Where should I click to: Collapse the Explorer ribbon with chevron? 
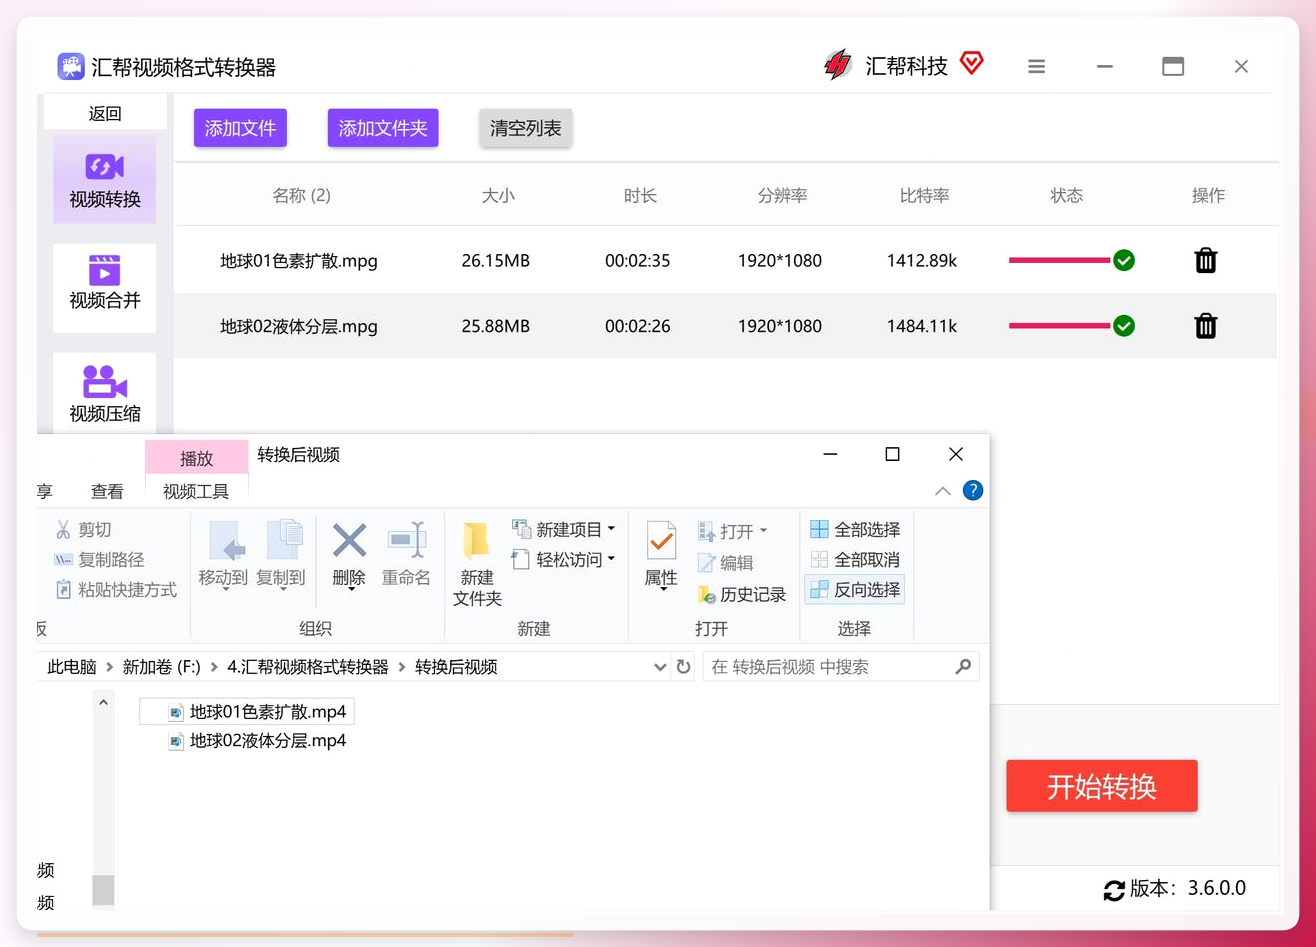[942, 491]
